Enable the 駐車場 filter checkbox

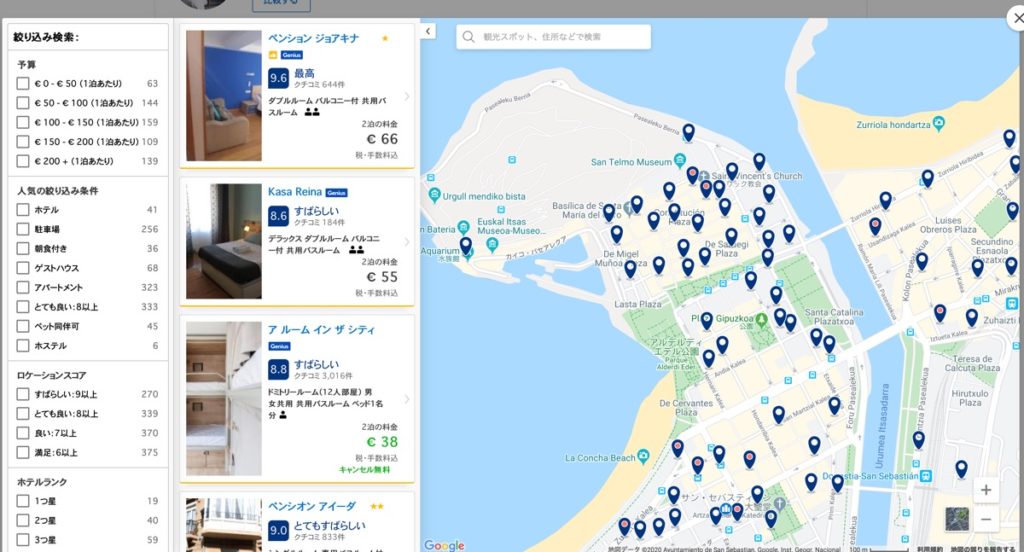(23, 229)
